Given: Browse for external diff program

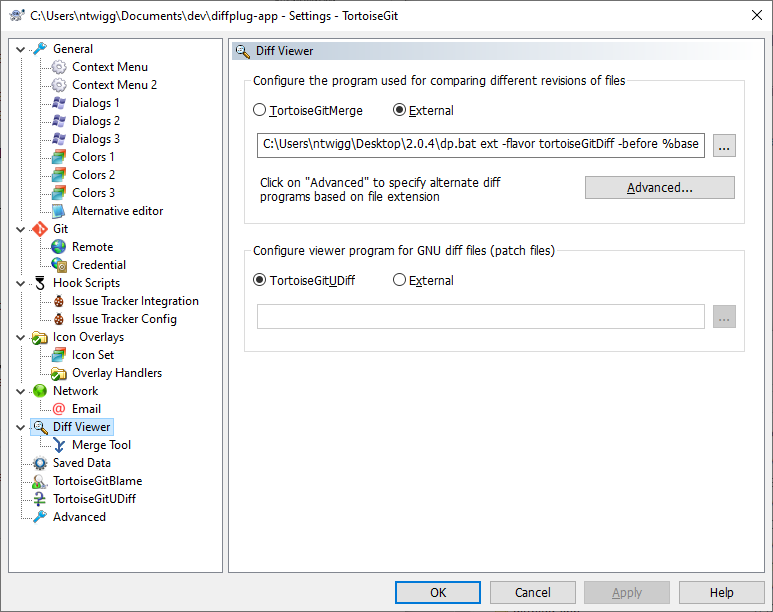Looking at the screenshot, I should (x=724, y=145).
